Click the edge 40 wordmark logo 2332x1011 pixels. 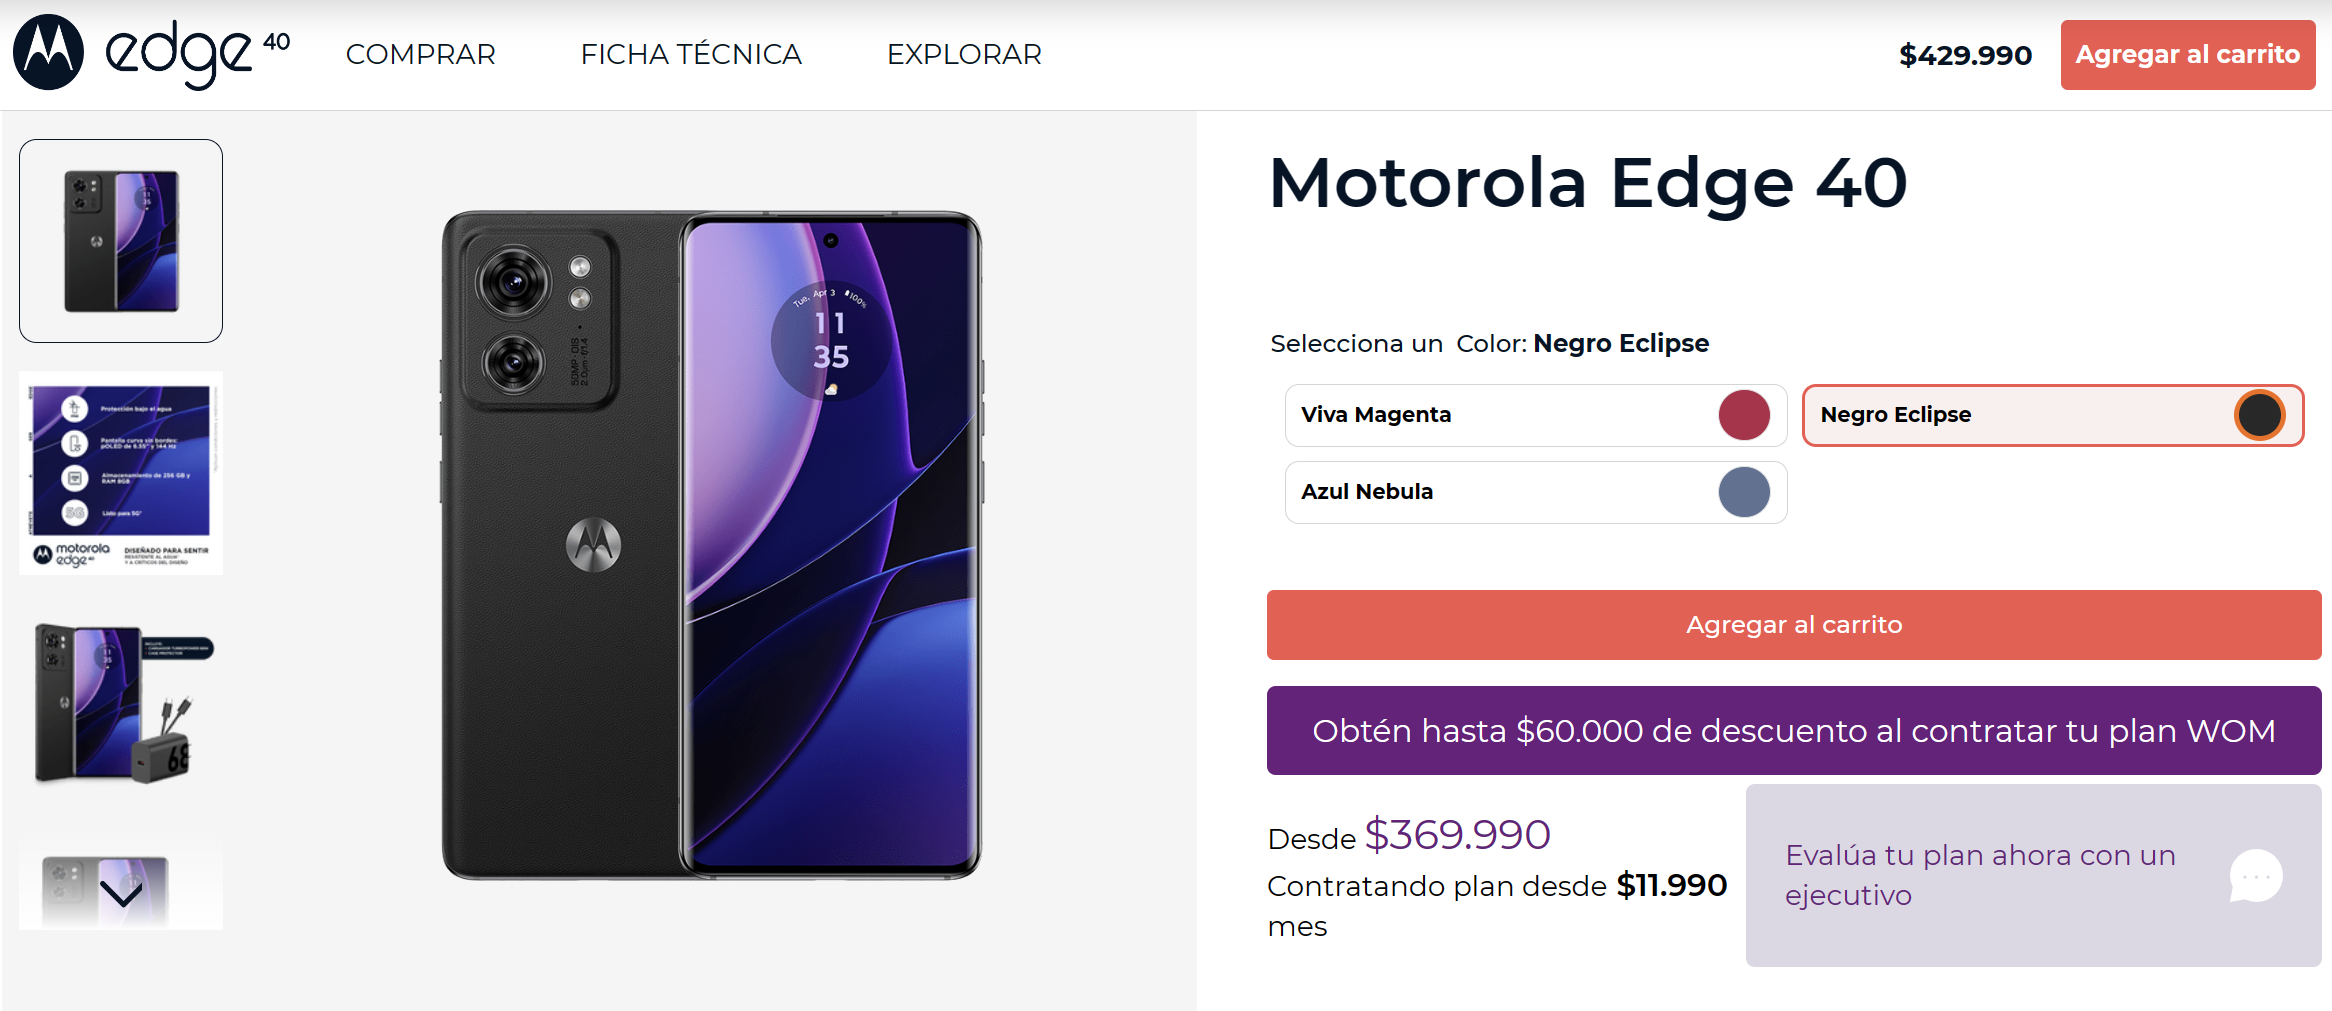pyautogui.click(x=197, y=55)
